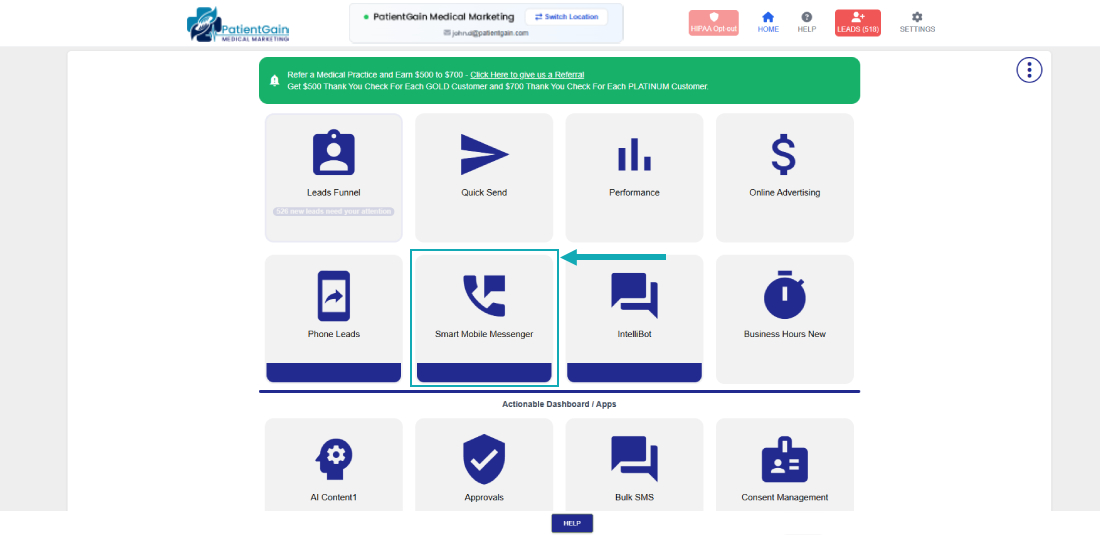Viewport: 1100px width, 535px height.
Task: Open SETTINGS in top navigation
Action: click(917, 22)
